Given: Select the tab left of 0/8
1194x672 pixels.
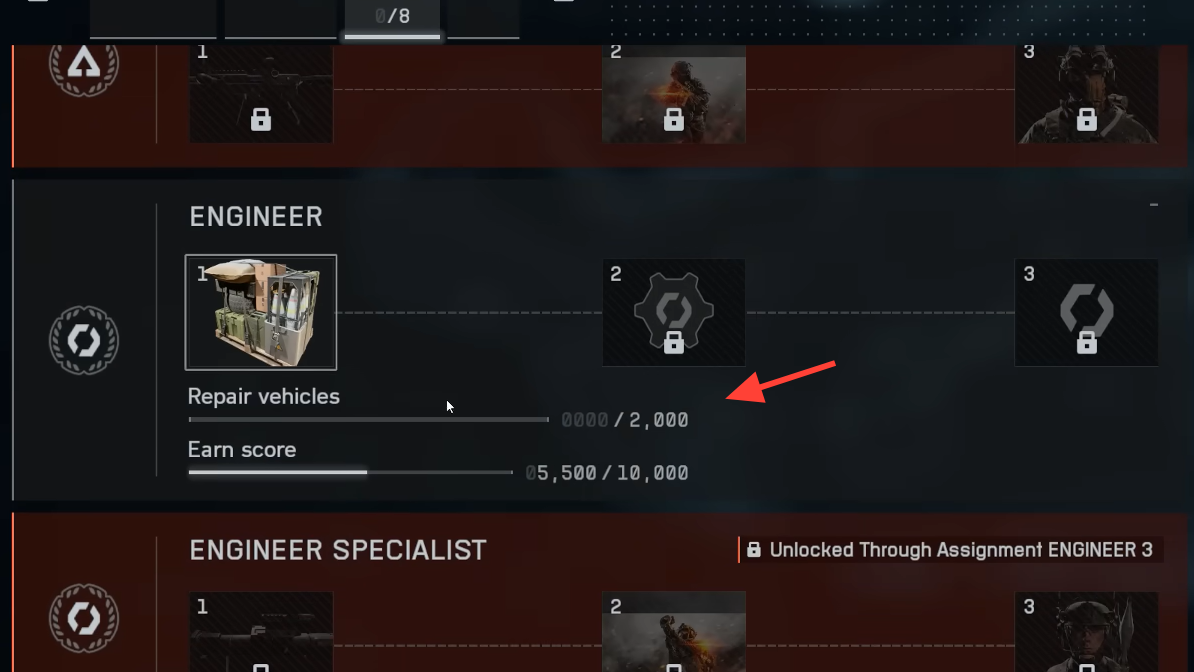Looking at the screenshot, I should coord(280,18).
